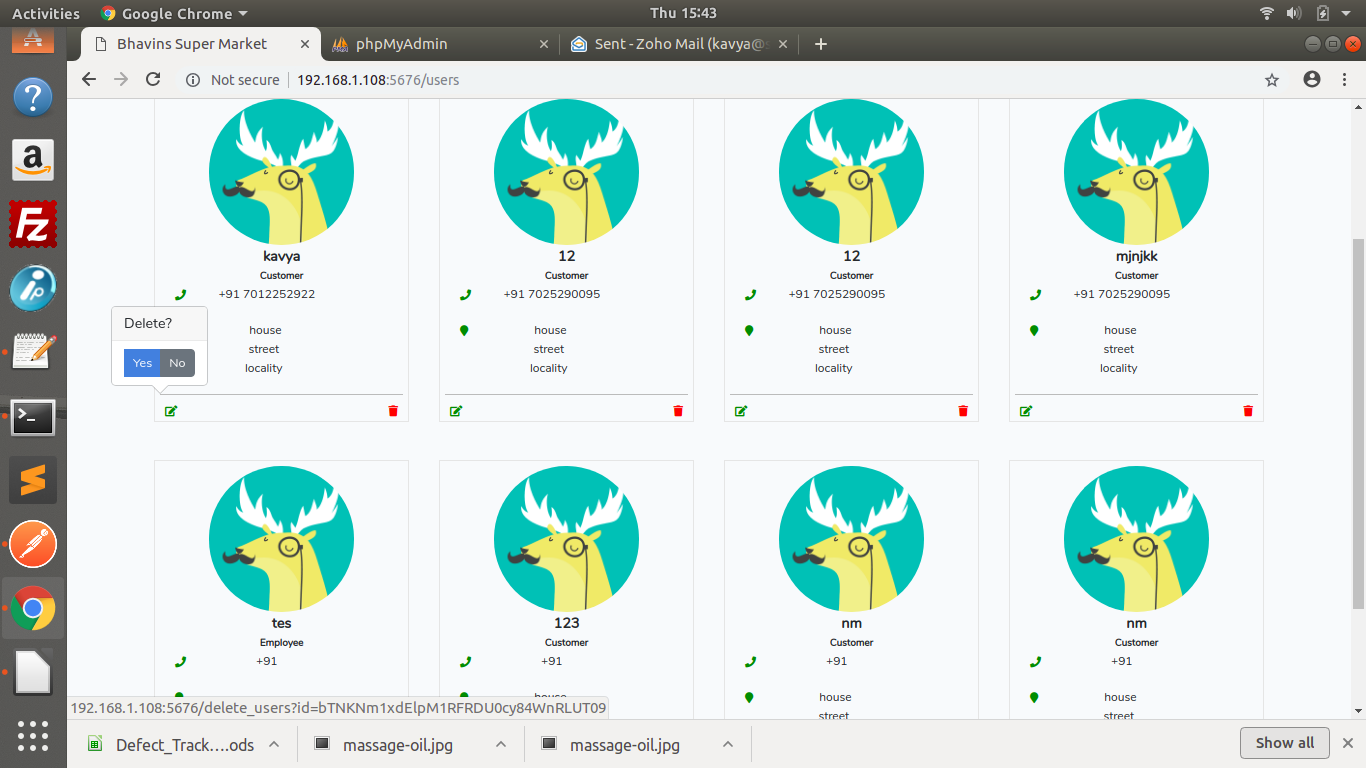Cancel deletion with the No button
The image size is (1366, 768).
pyautogui.click(x=177, y=363)
